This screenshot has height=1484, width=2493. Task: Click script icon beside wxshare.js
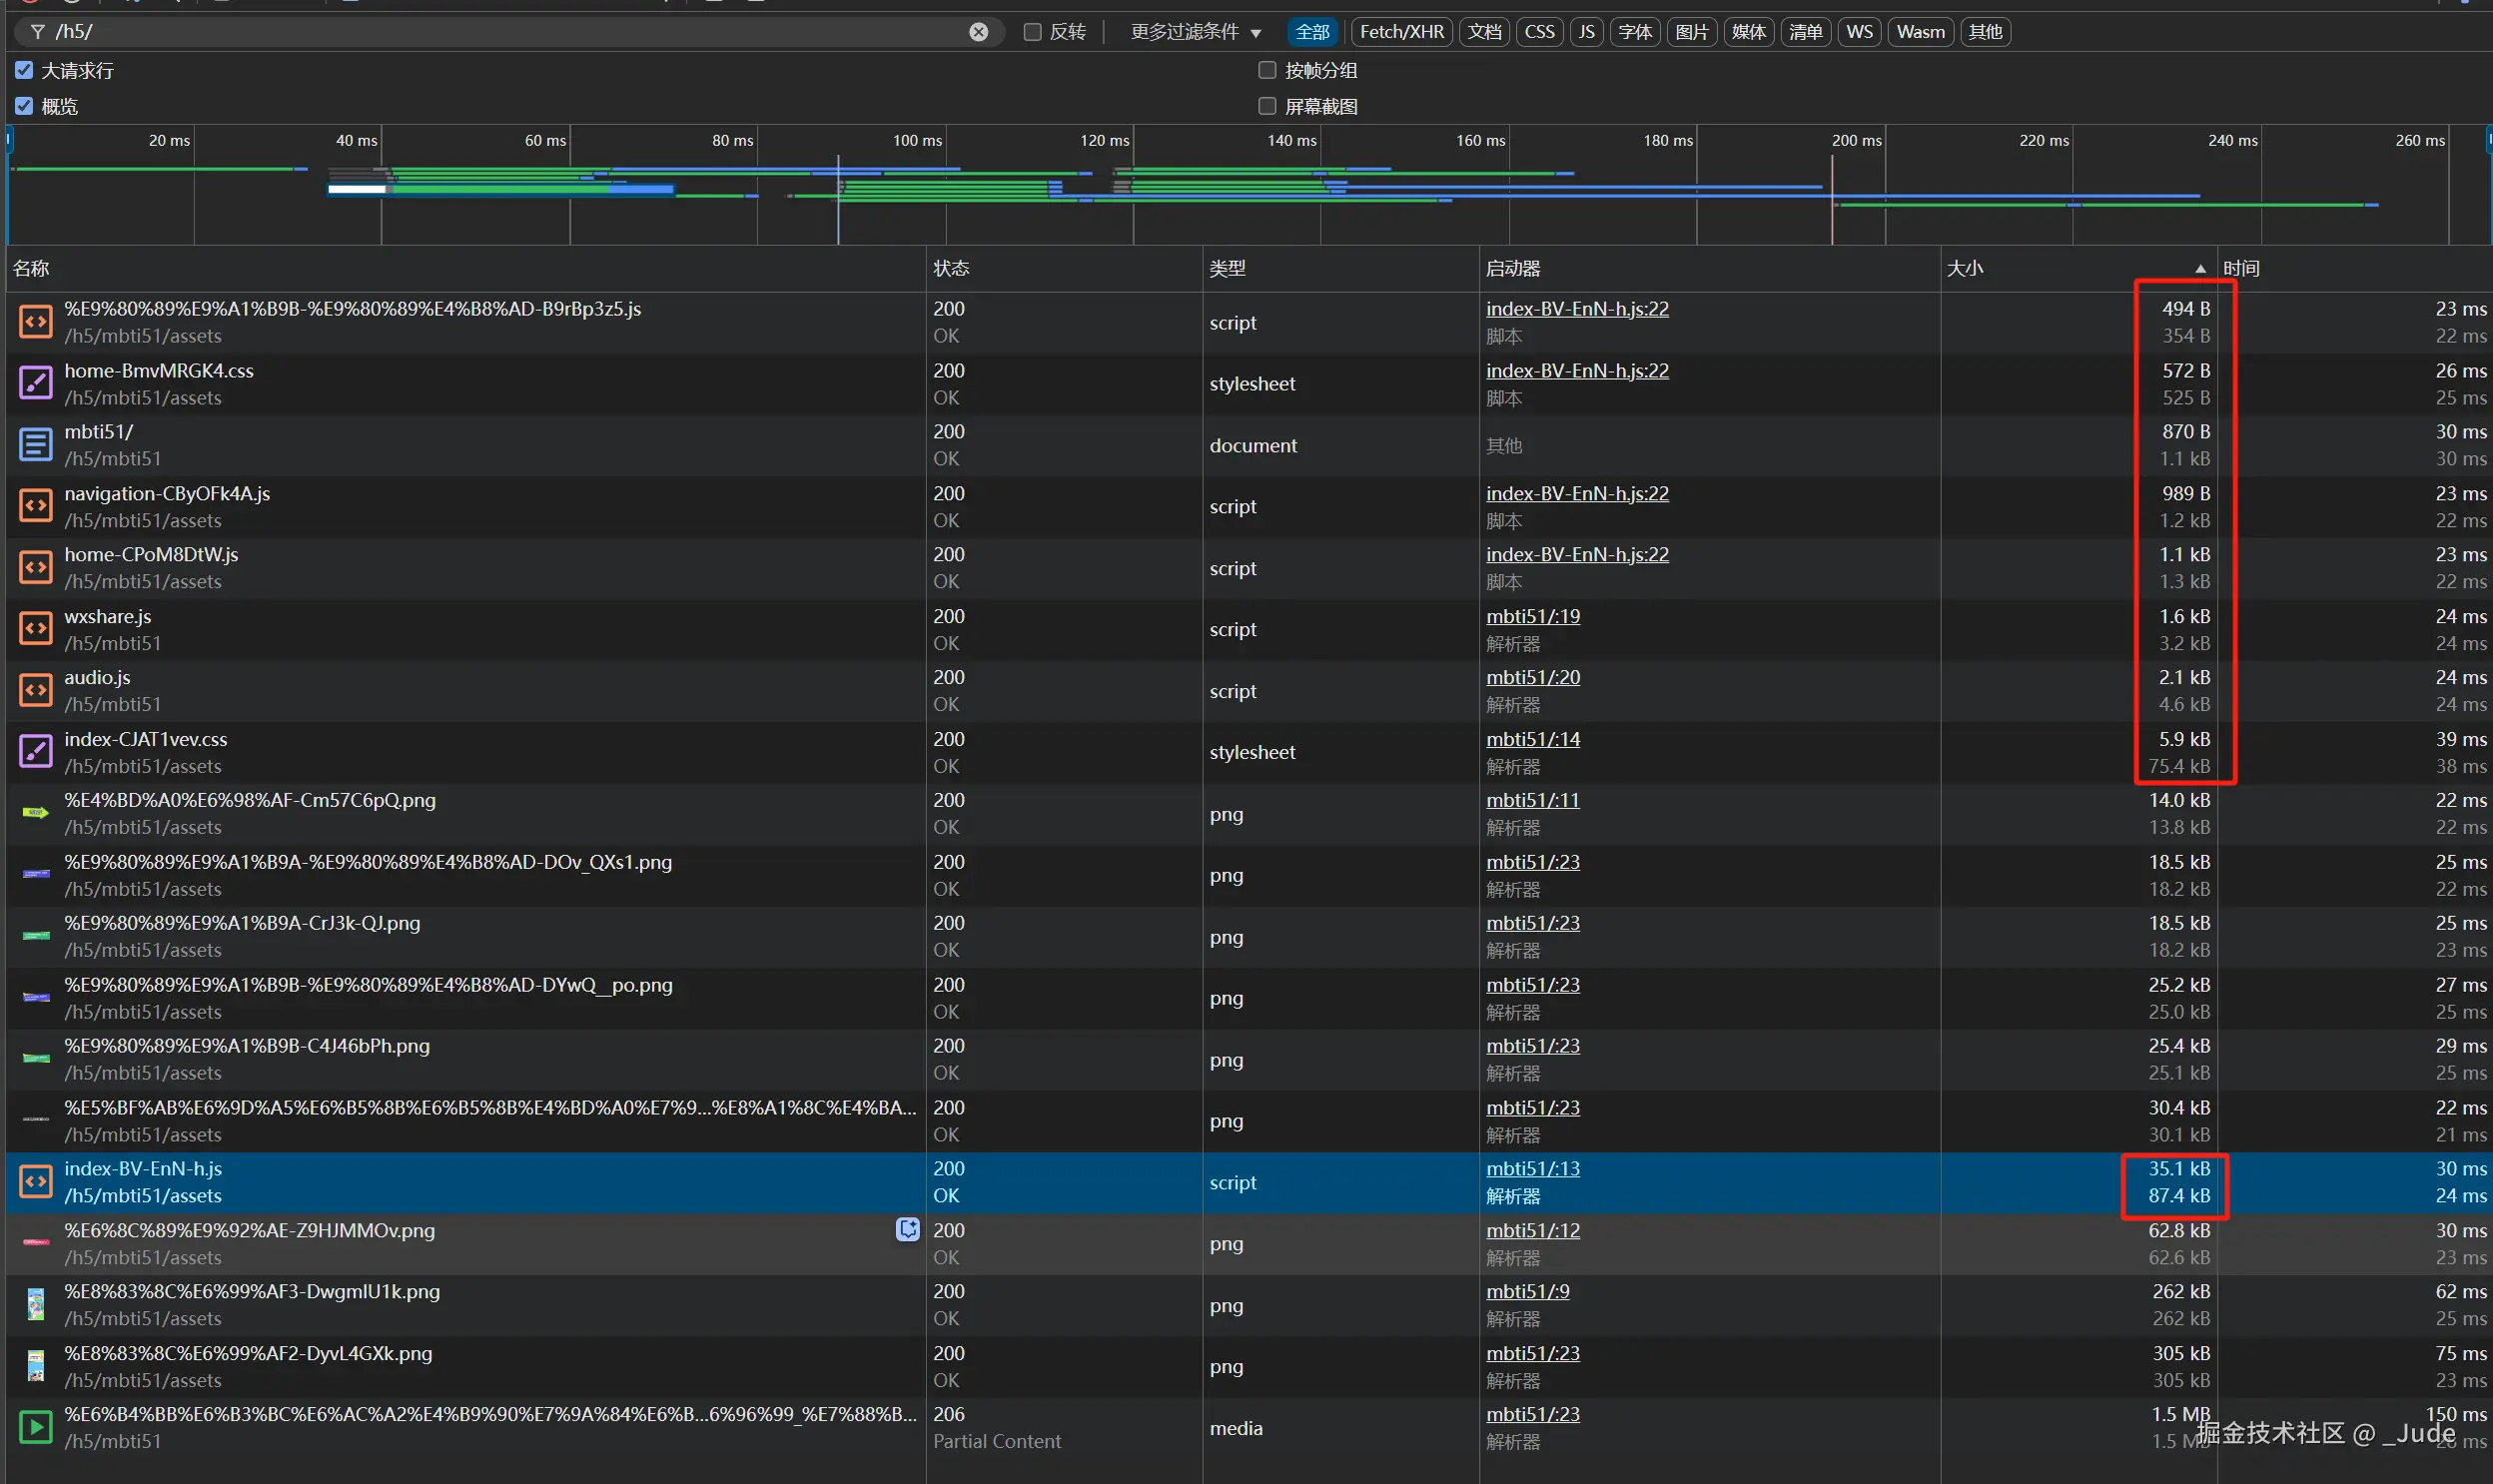click(x=36, y=629)
